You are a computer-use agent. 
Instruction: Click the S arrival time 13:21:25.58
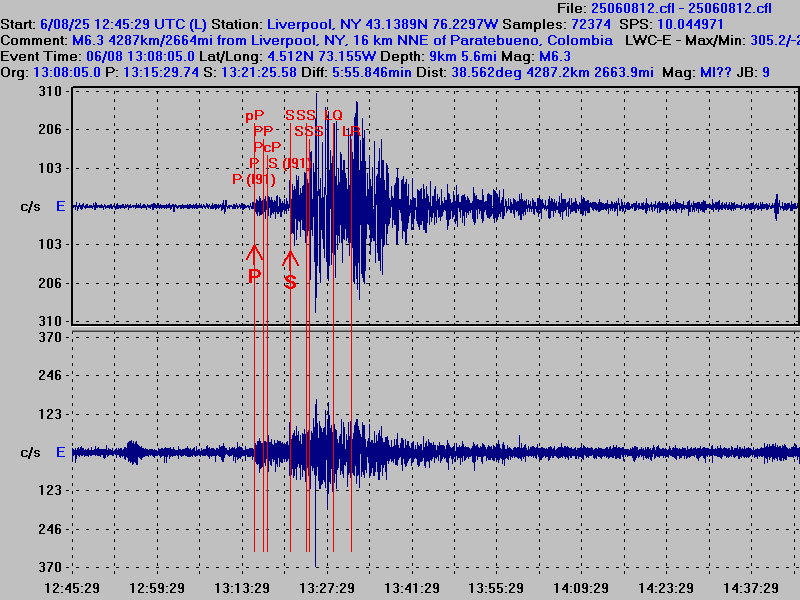259,72
